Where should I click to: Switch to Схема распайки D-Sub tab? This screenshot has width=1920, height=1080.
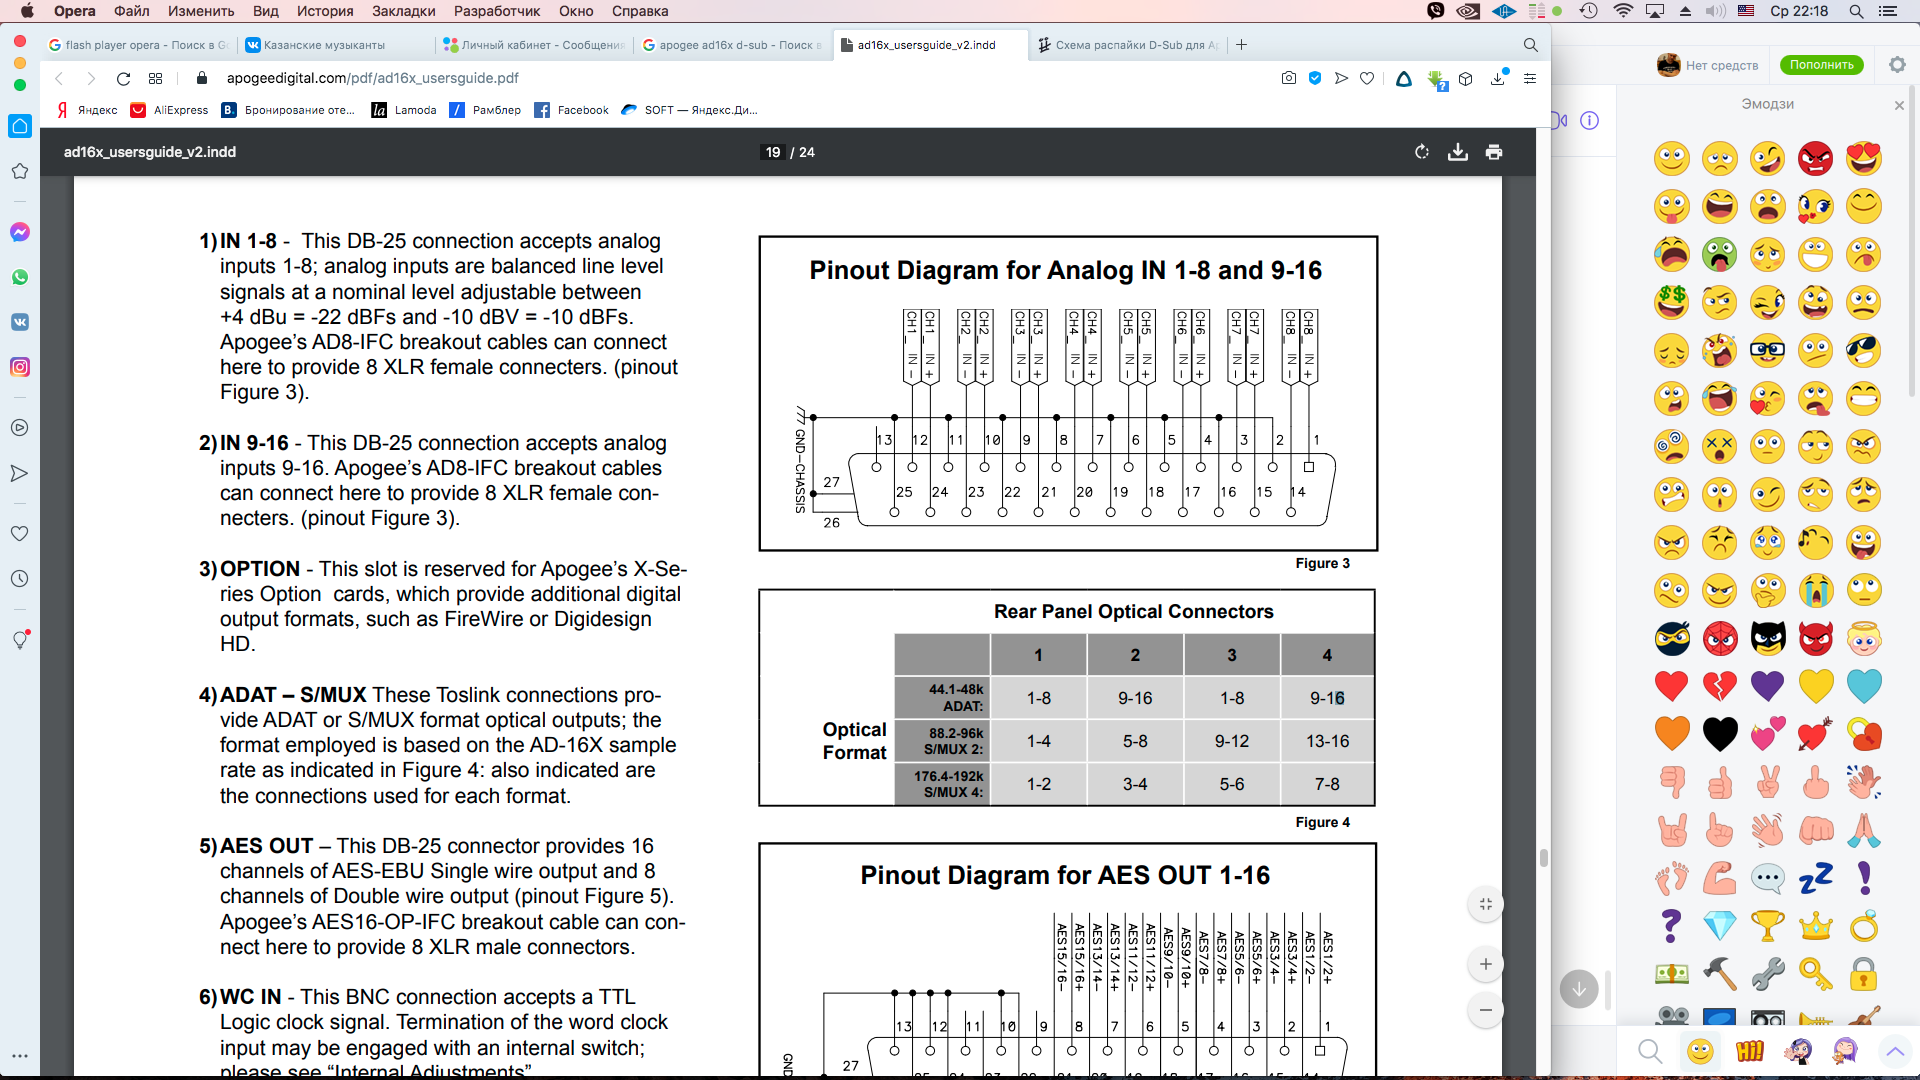(1128, 45)
